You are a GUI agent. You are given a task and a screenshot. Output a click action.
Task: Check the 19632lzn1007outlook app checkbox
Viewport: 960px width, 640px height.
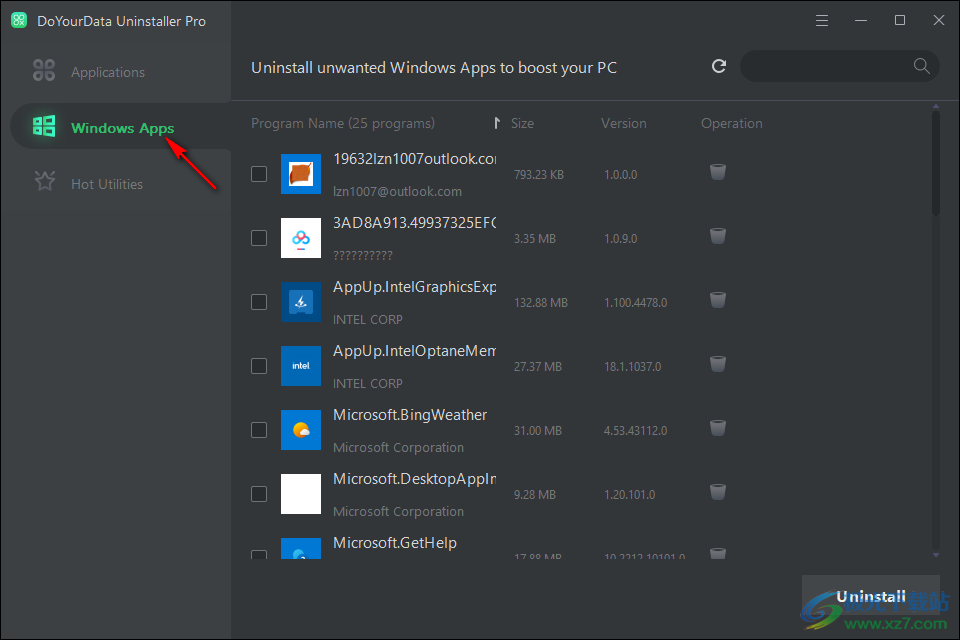coord(259,174)
